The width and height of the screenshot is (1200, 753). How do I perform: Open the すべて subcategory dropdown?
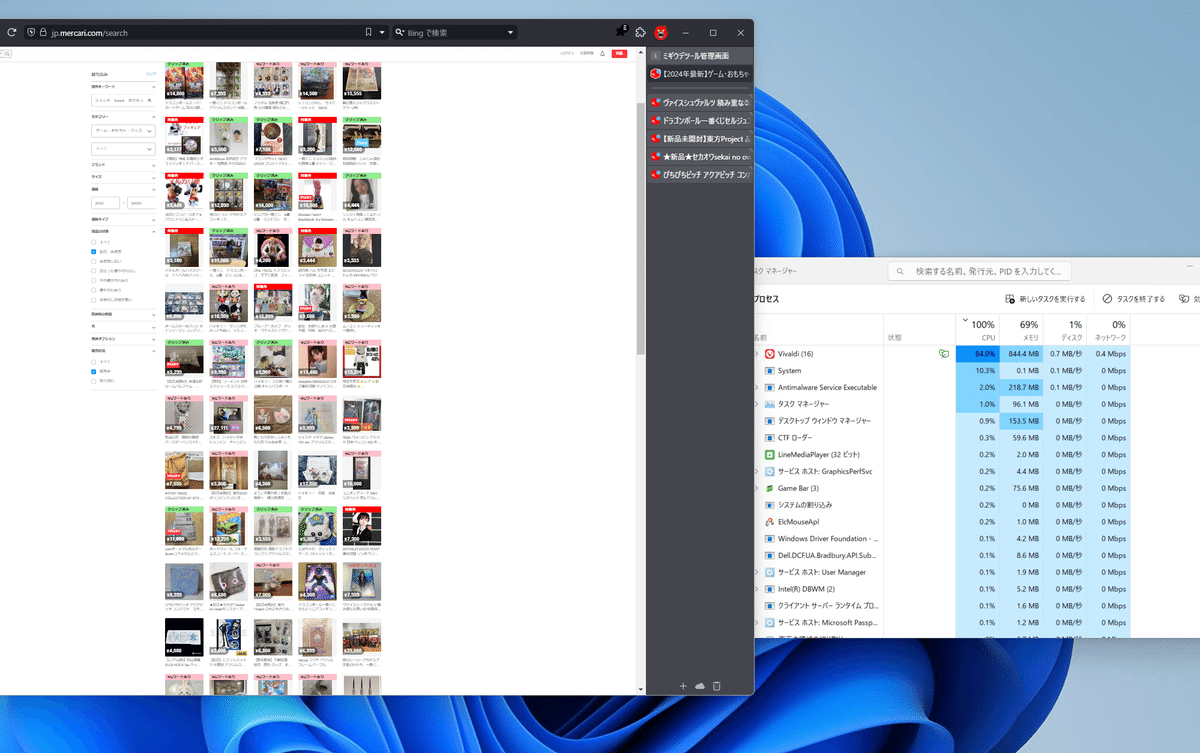123,148
